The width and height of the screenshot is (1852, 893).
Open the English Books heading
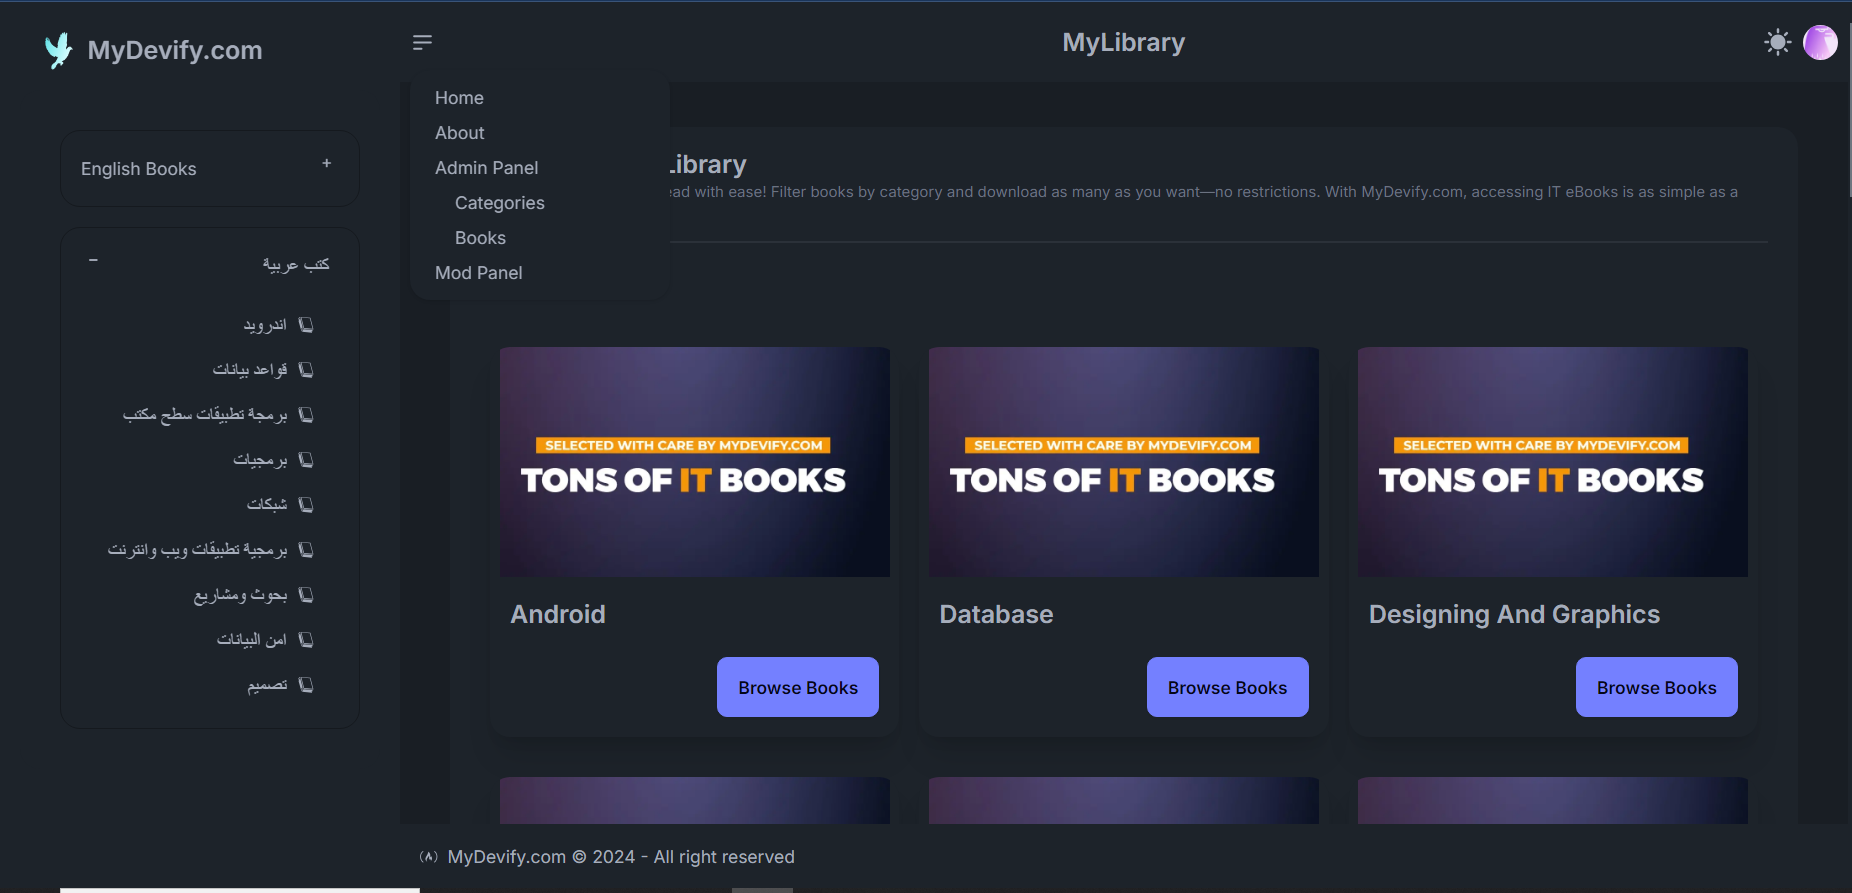point(139,169)
